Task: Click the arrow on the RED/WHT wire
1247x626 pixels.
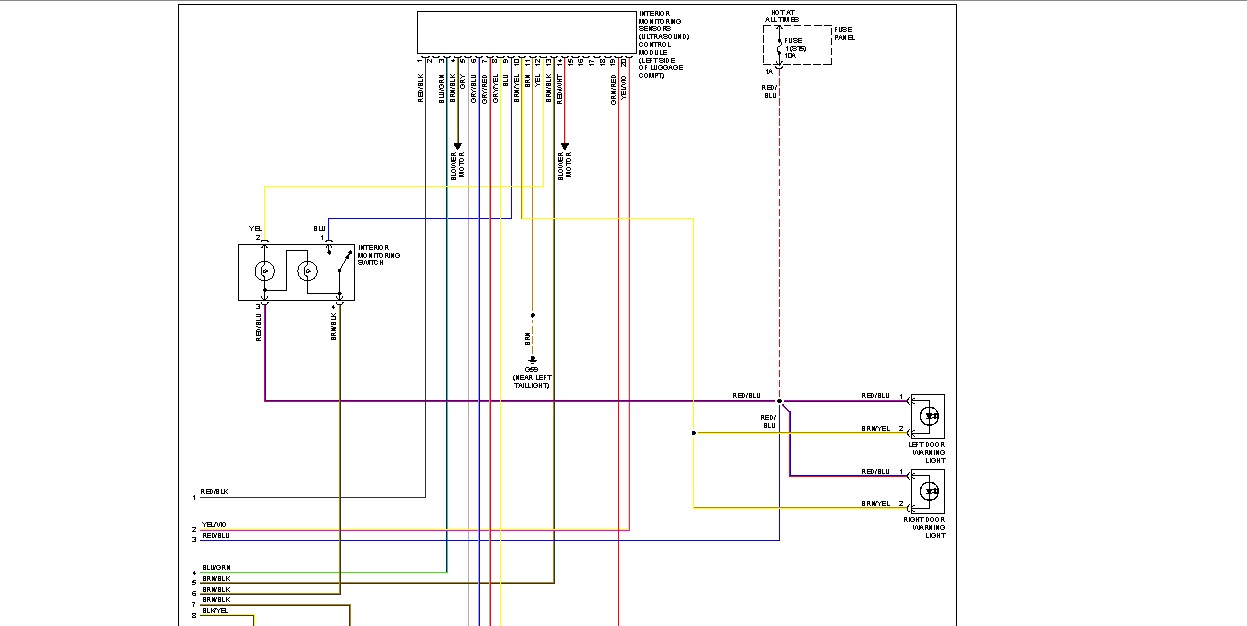Action: [x=565, y=146]
